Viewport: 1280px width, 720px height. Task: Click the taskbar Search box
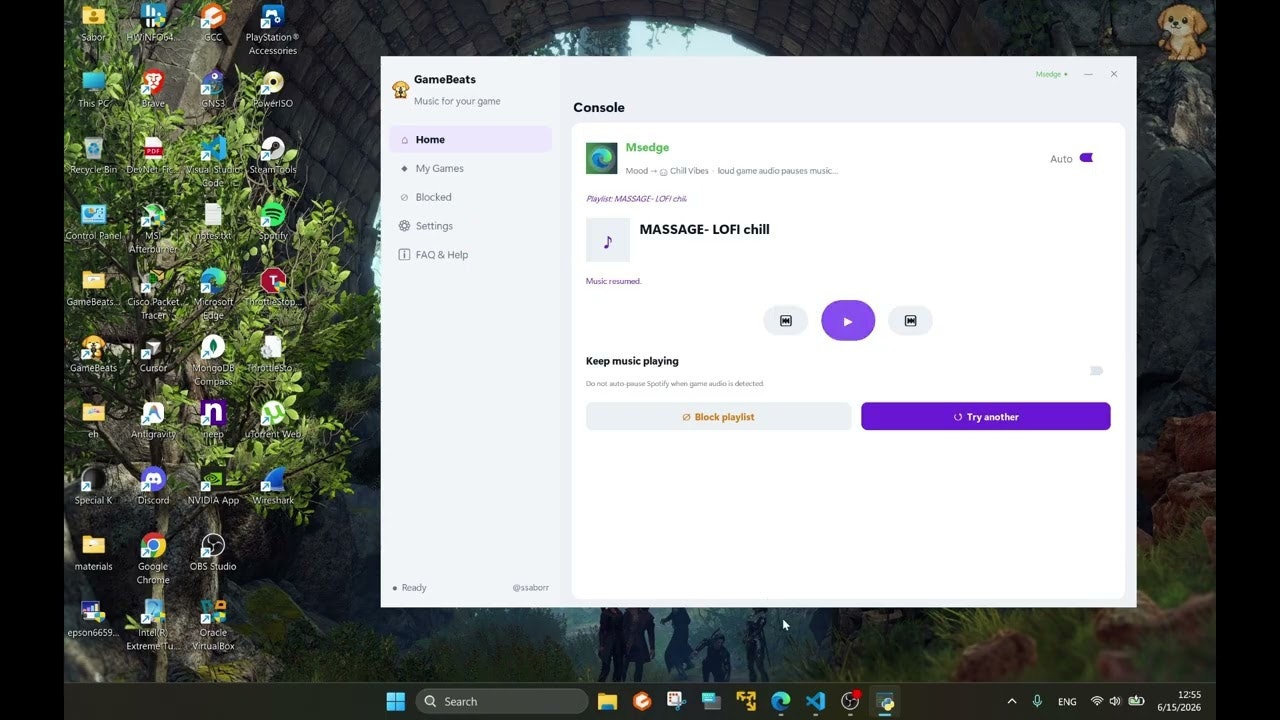click(502, 701)
